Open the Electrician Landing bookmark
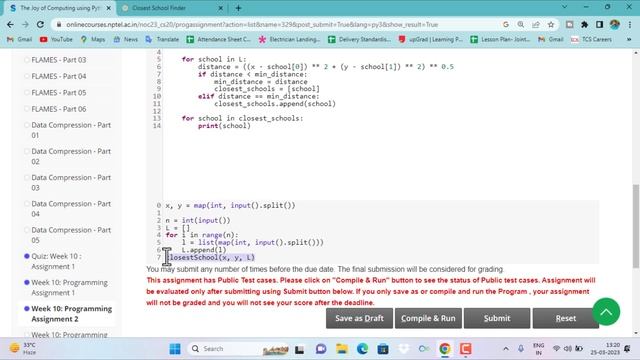 [x=289, y=39]
